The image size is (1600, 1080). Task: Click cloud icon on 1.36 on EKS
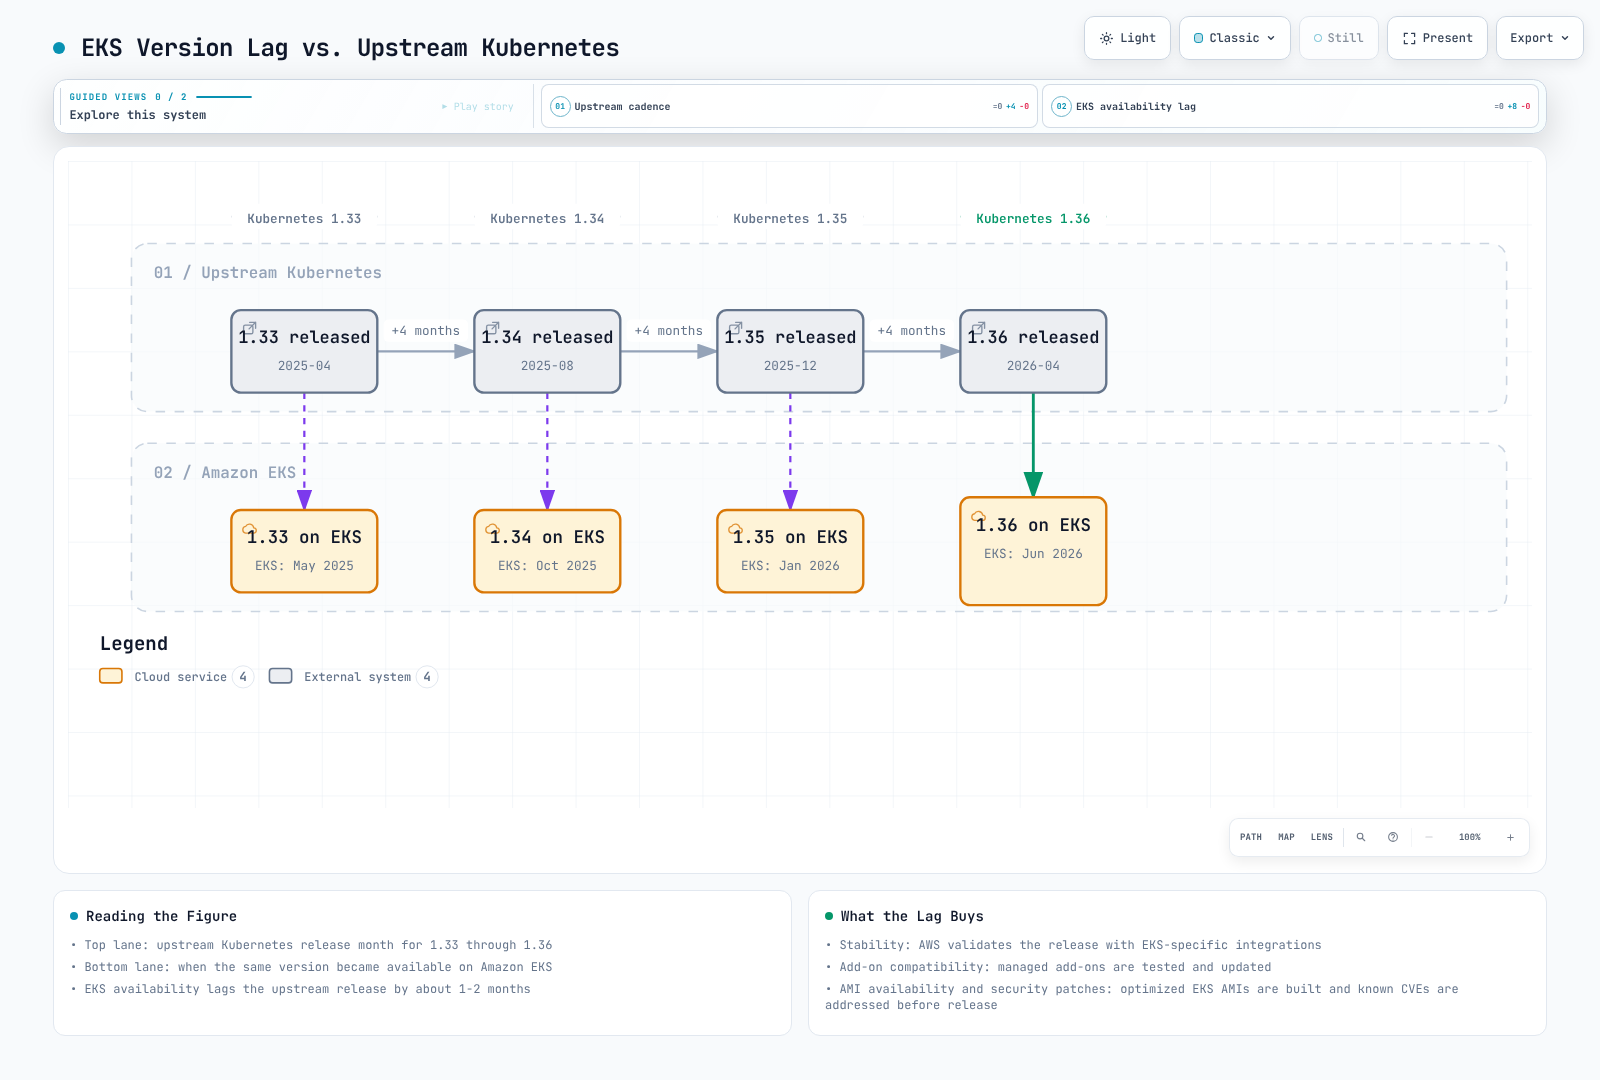[x=978, y=516]
